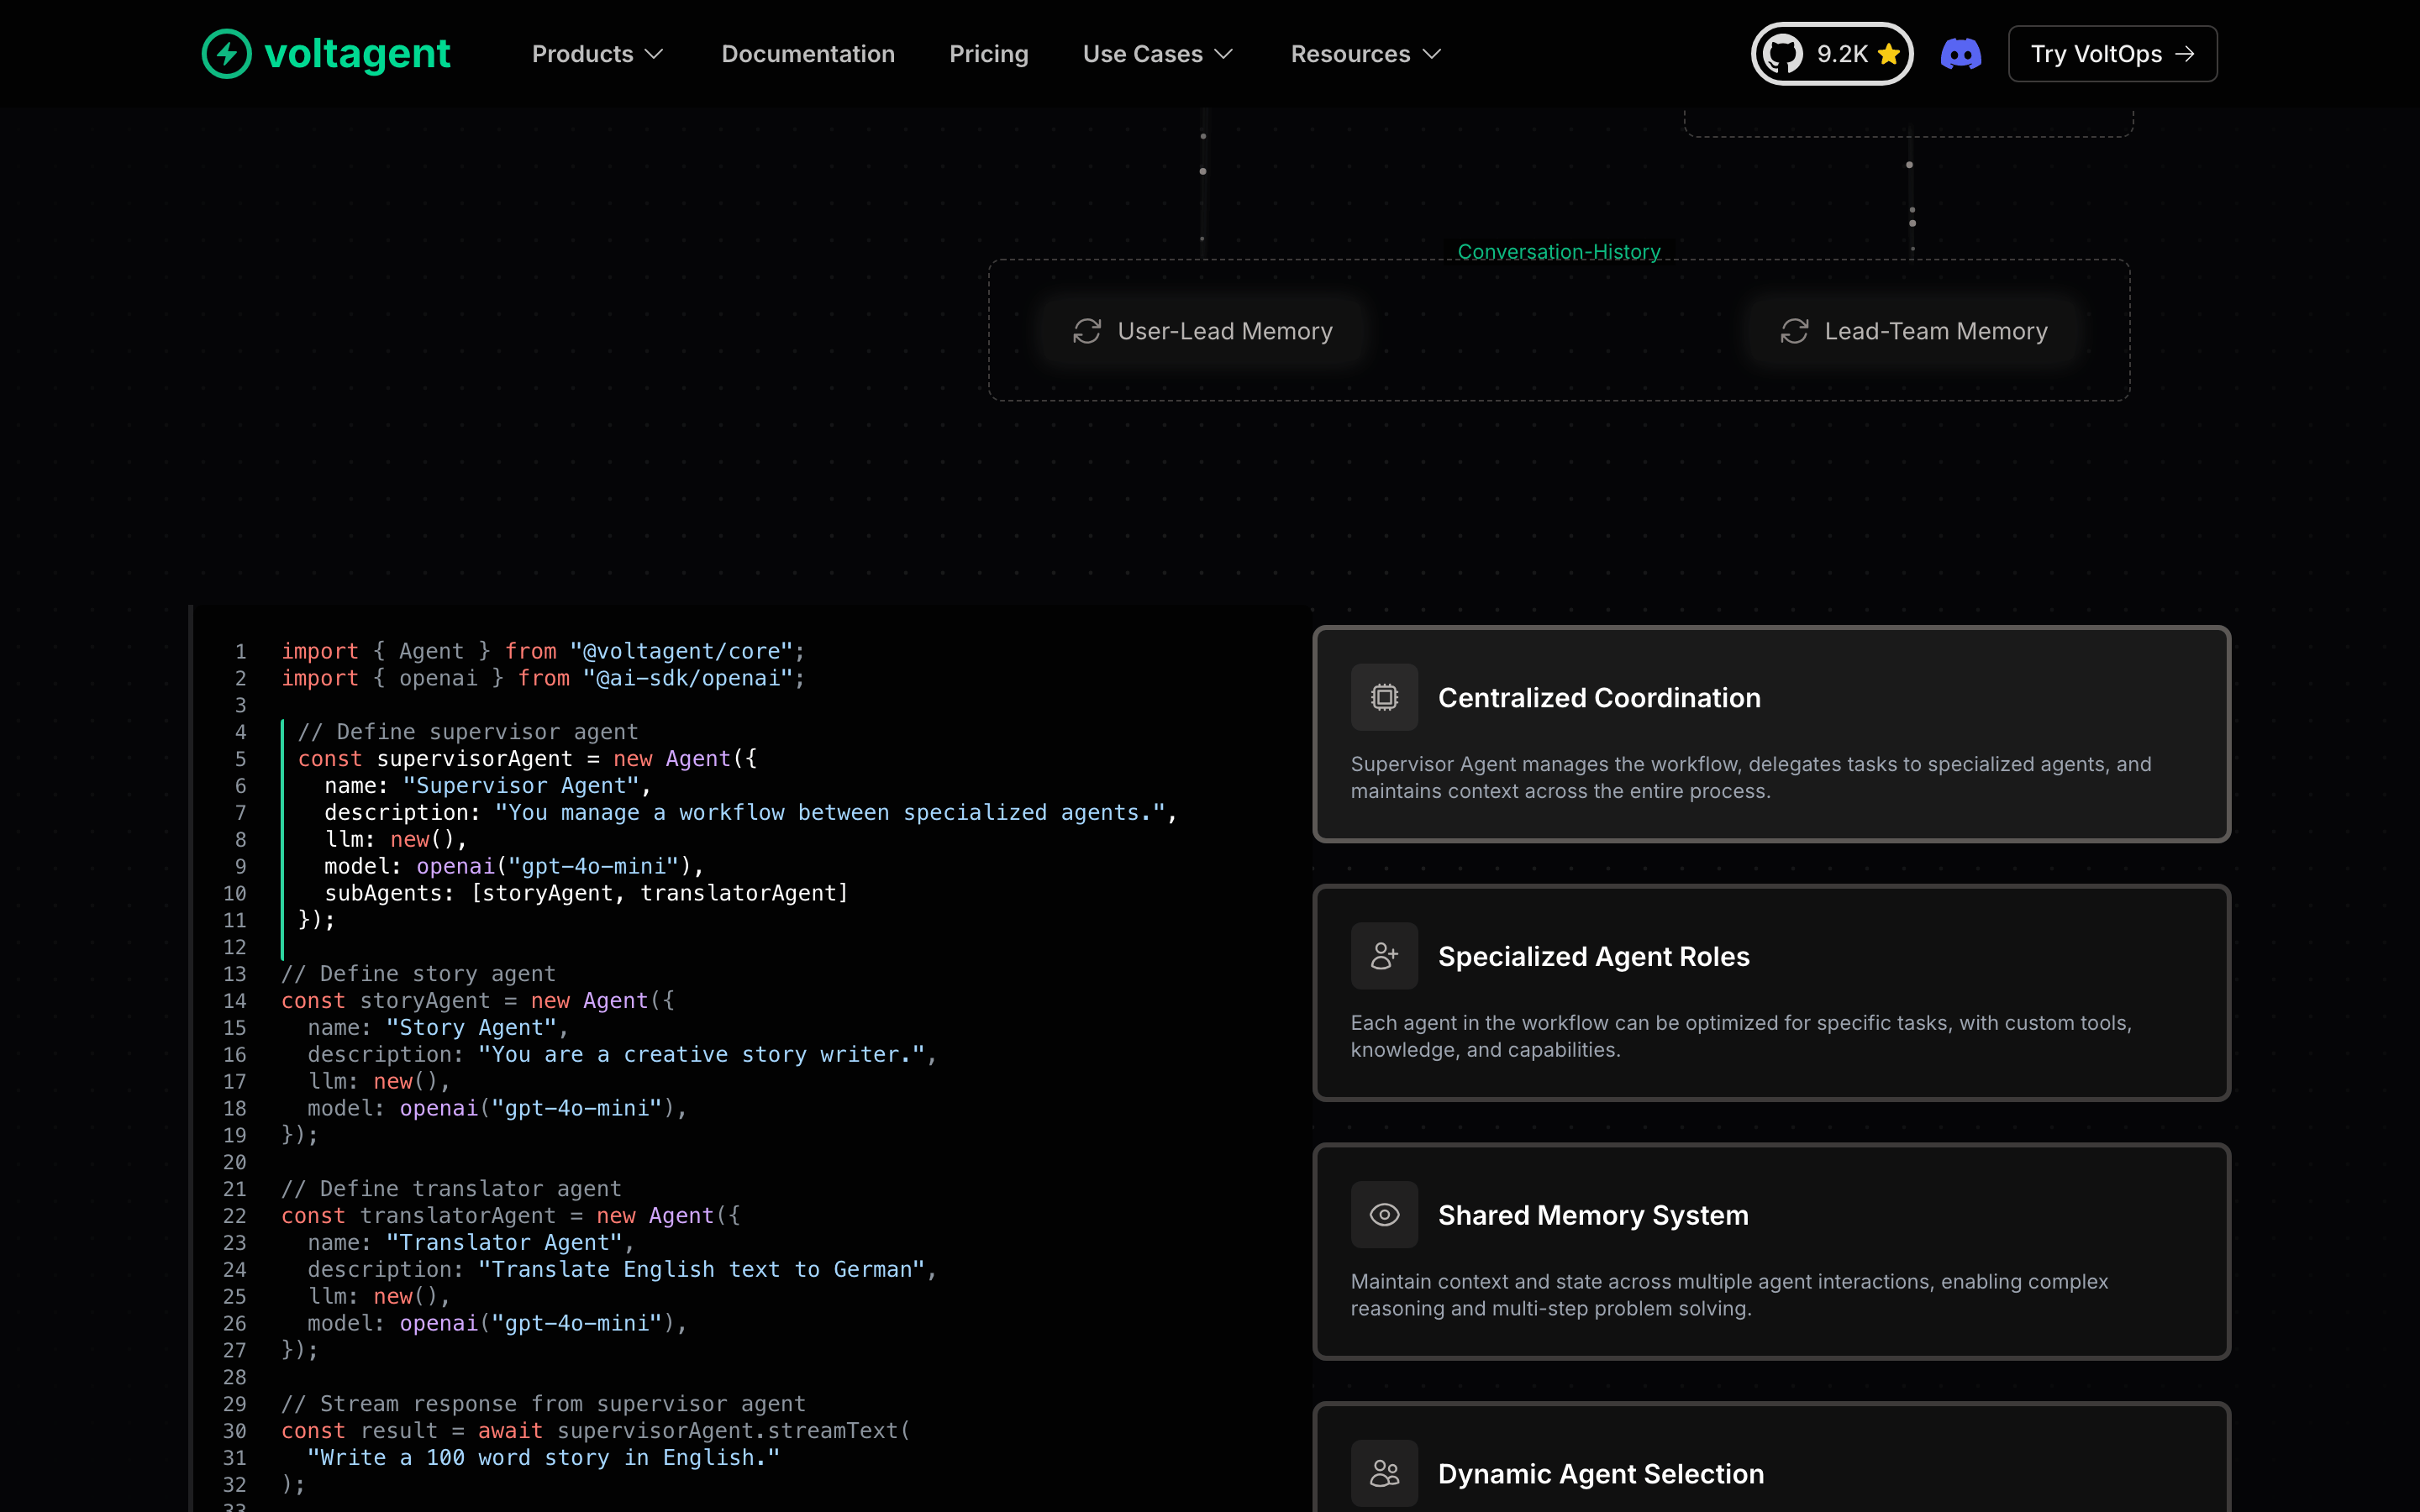
Task: Click the GitHub octocat icon
Action: tap(1782, 54)
